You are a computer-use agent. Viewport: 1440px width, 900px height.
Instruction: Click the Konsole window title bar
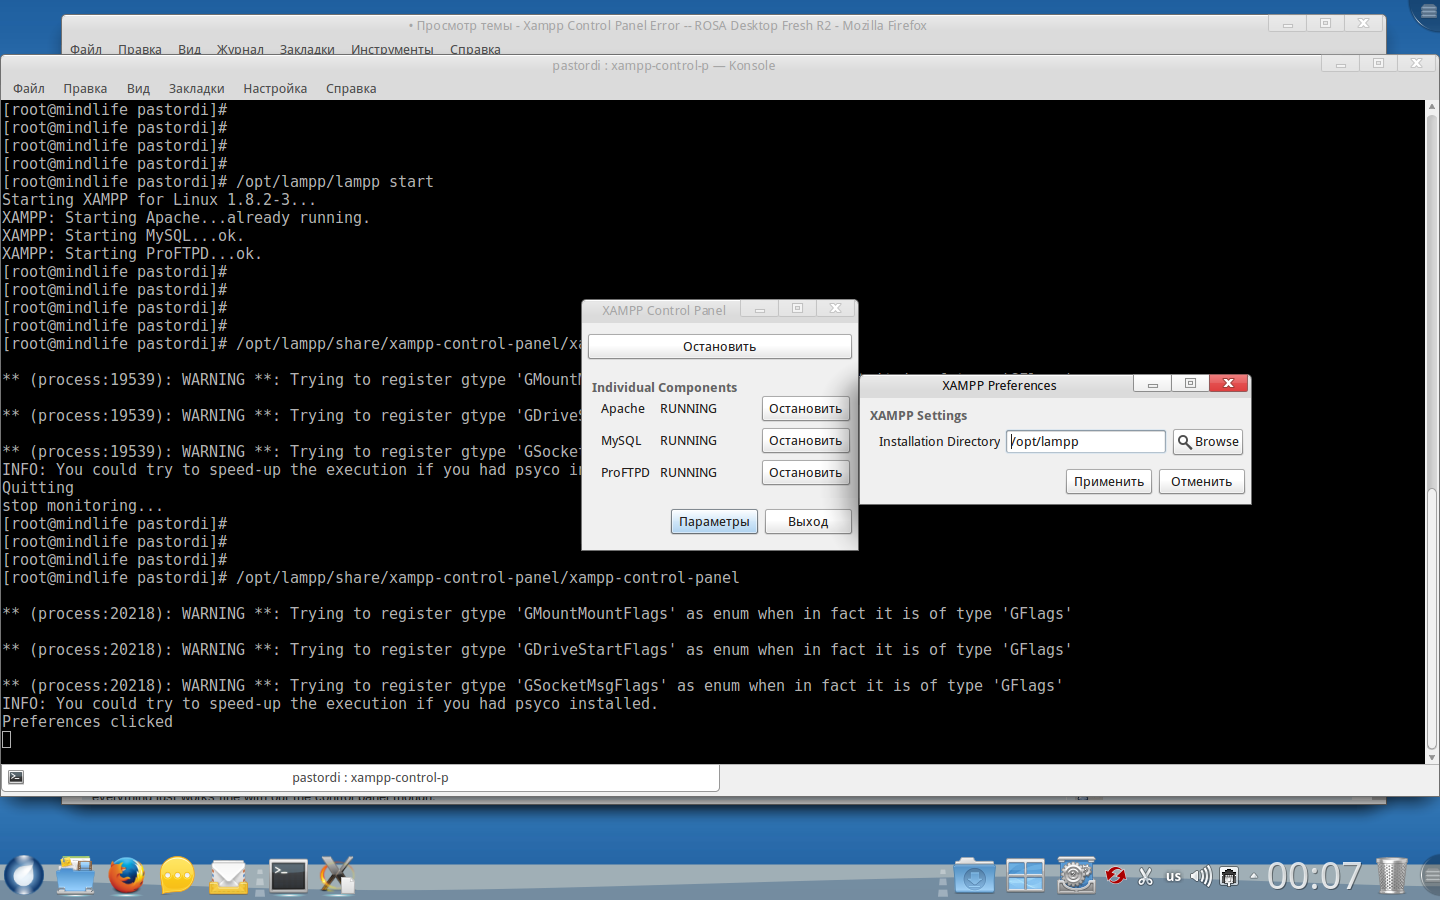pyautogui.click(x=664, y=65)
